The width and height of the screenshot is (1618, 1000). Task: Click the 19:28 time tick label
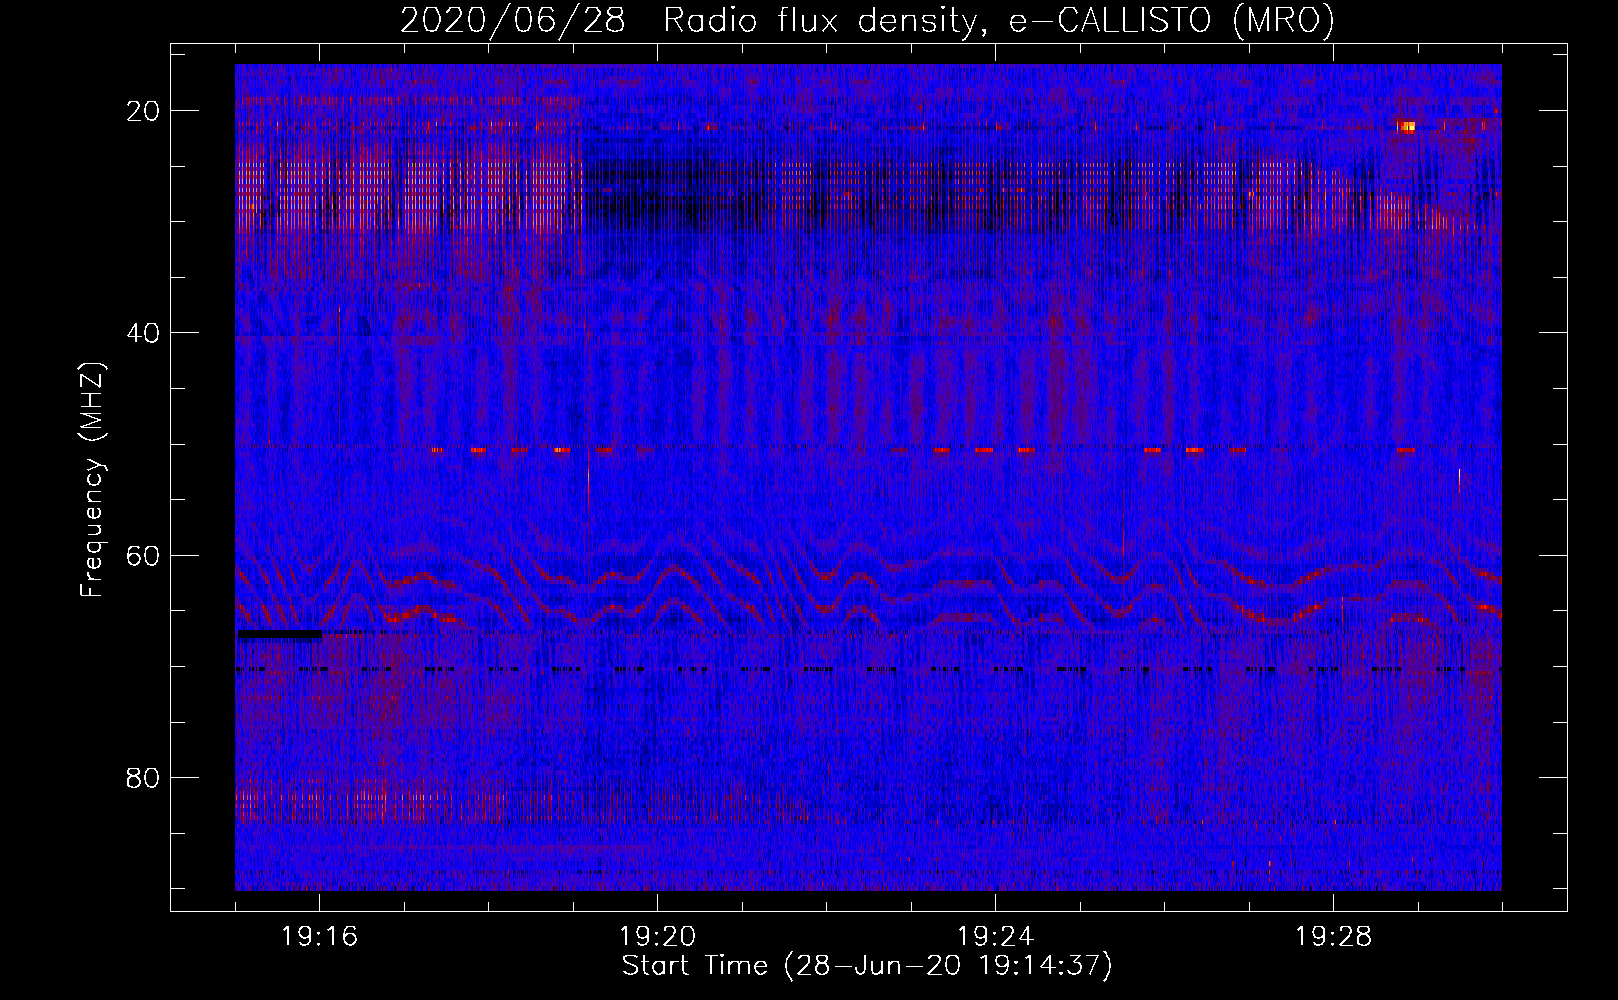coord(1333,937)
